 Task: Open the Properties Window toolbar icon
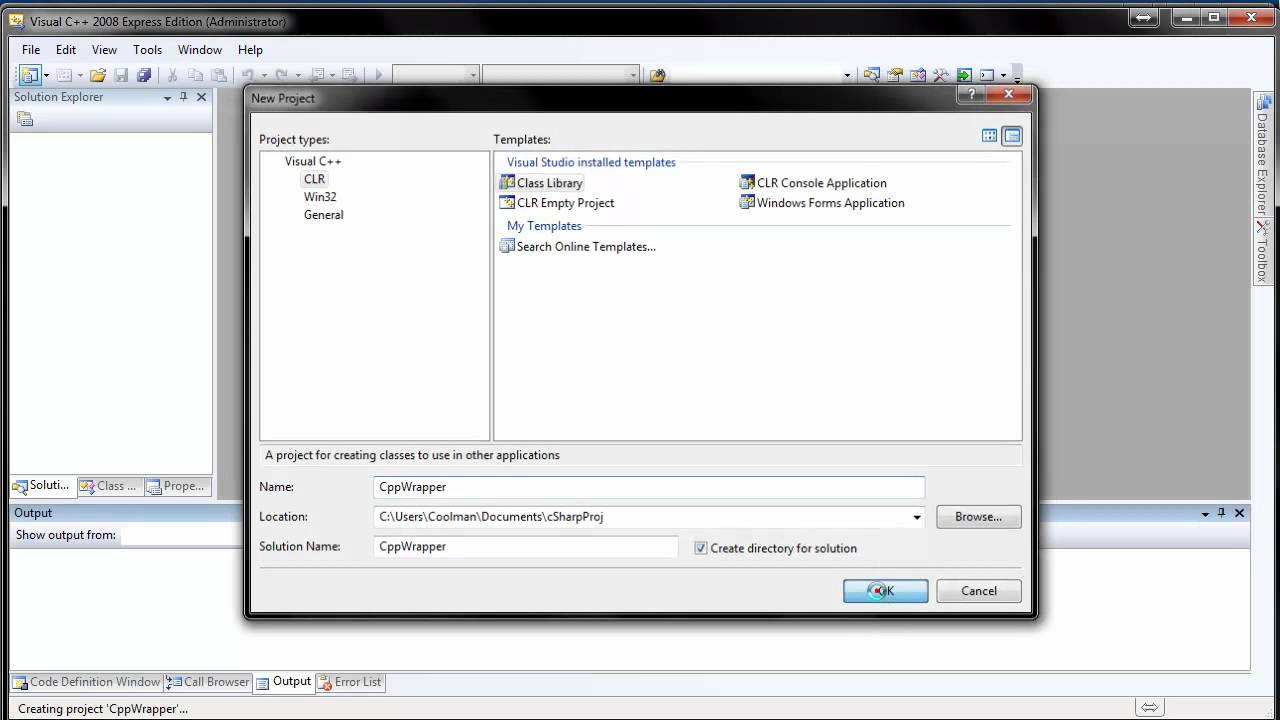pyautogui.click(x=895, y=75)
